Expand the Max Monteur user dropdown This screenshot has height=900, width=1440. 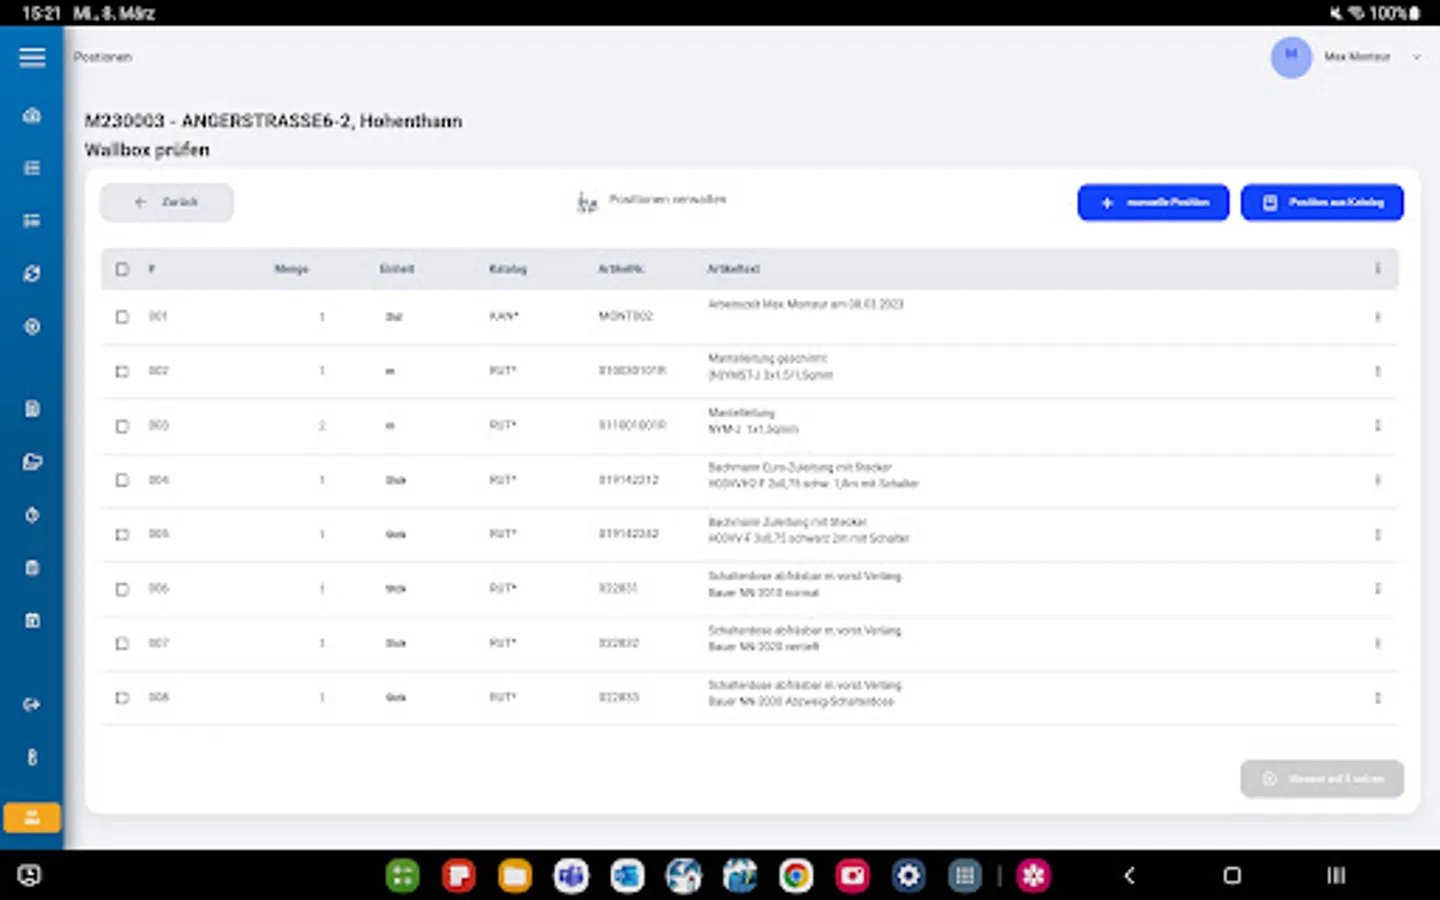coord(1416,57)
